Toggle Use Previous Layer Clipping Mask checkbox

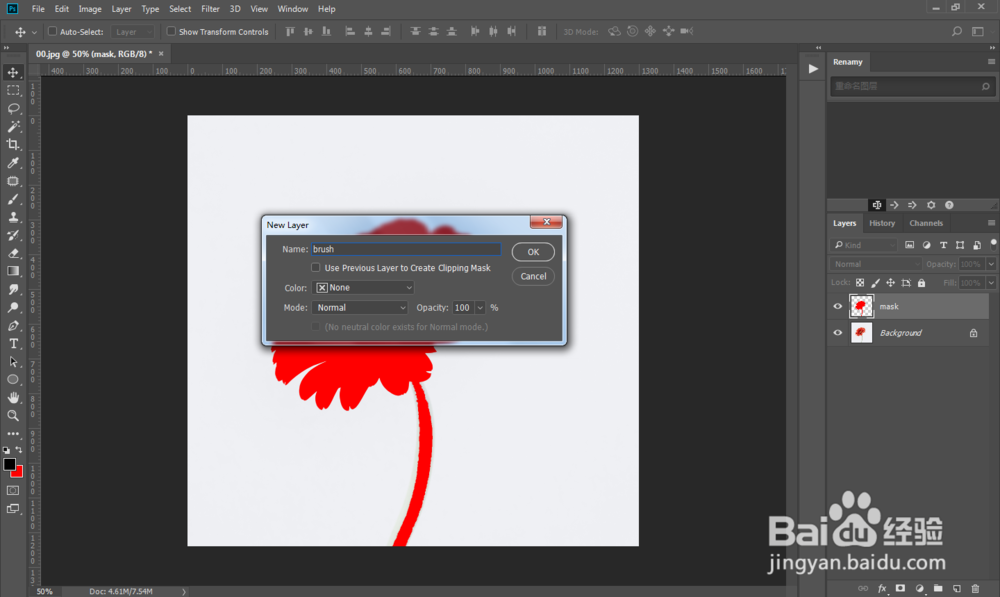[316, 268]
